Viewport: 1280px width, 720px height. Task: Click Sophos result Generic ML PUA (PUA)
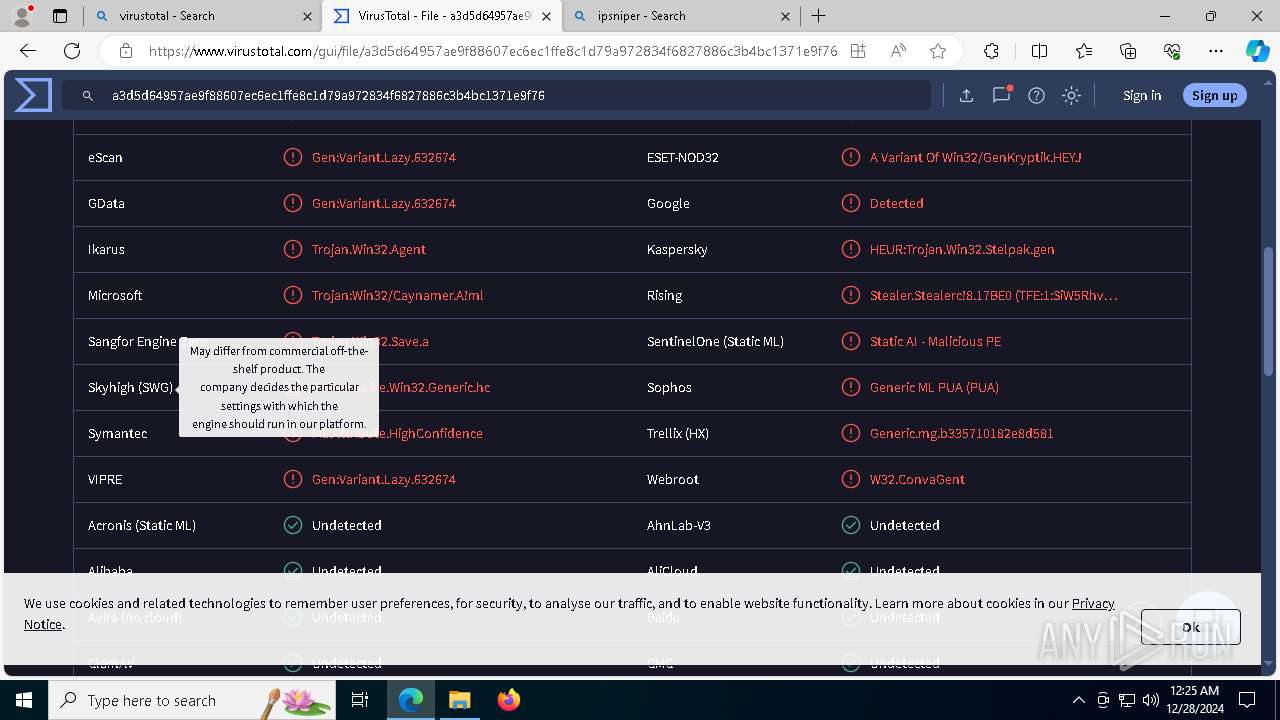(934, 387)
